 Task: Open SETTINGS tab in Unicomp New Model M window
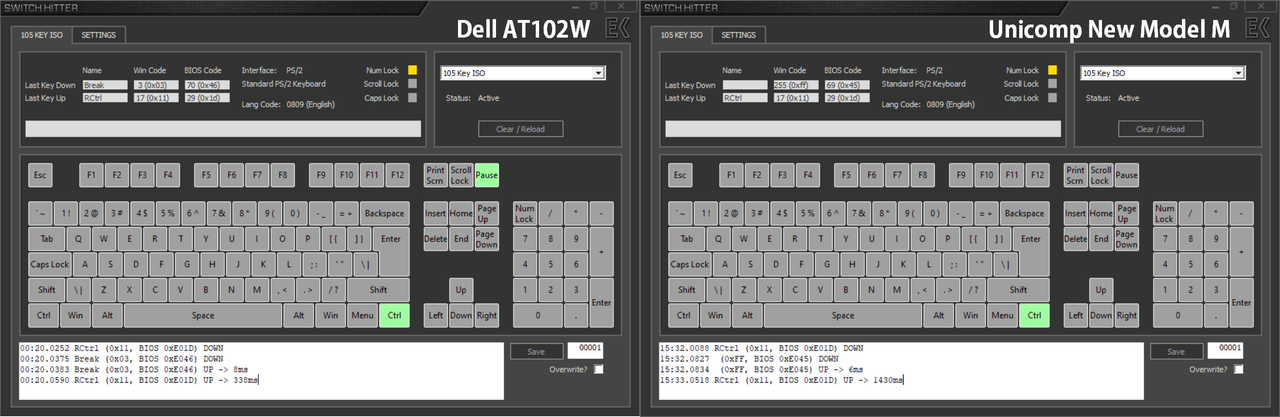pos(739,35)
